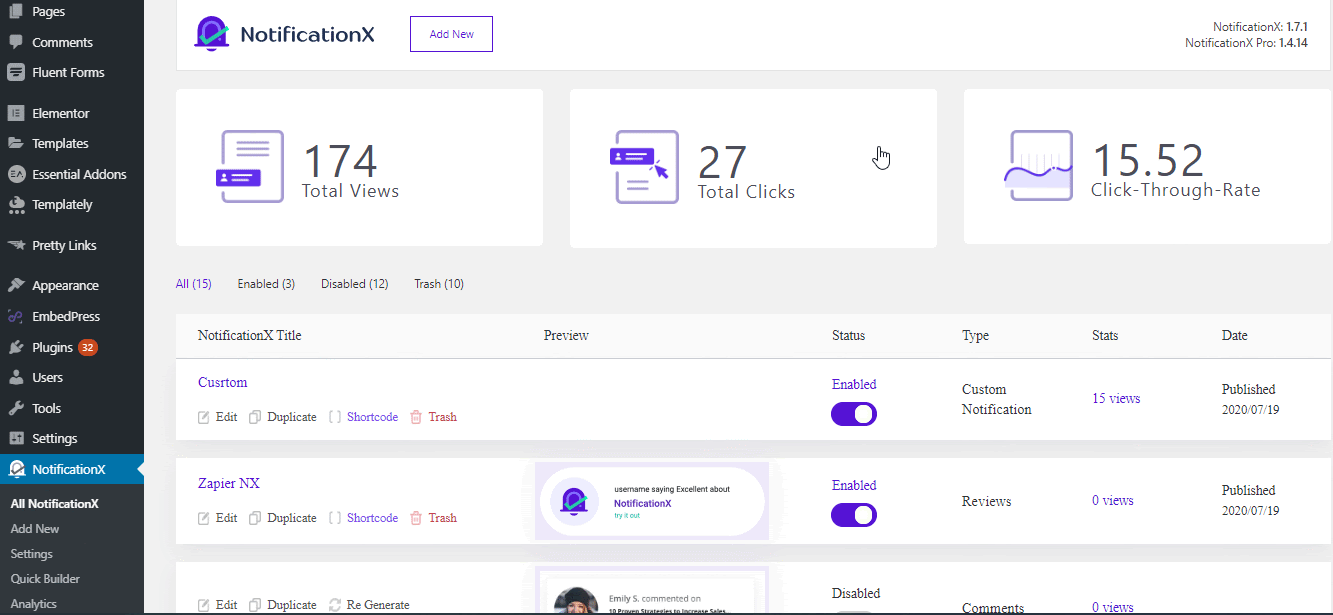Click the Pages sidebar icon
The height and width of the screenshot is (615, 1333).
click(16, 12)
